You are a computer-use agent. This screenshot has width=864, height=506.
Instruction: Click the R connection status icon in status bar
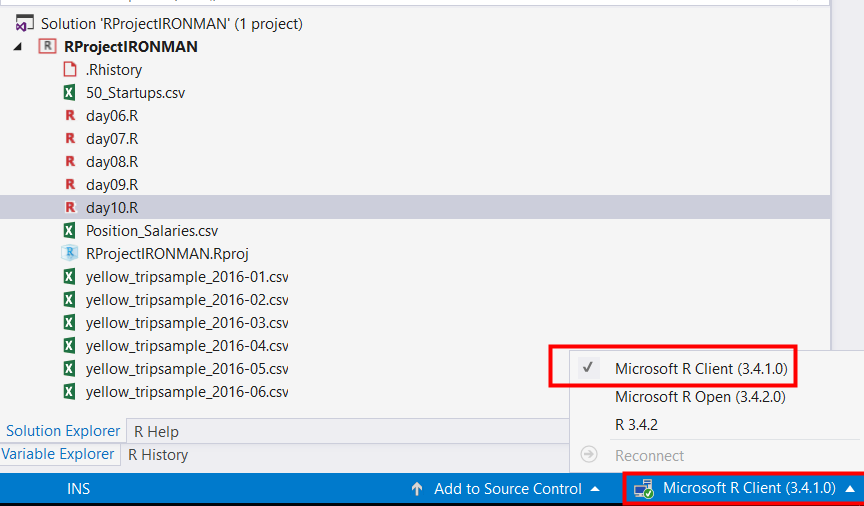point(644,489)
